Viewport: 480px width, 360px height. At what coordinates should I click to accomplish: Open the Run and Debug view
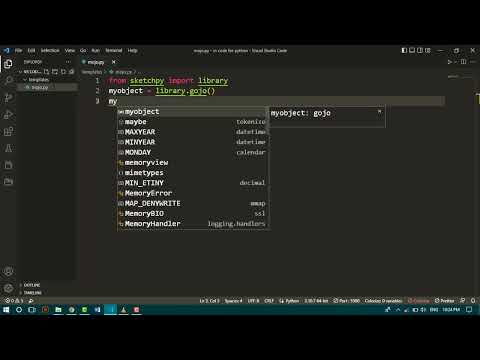tap(8, 115)
